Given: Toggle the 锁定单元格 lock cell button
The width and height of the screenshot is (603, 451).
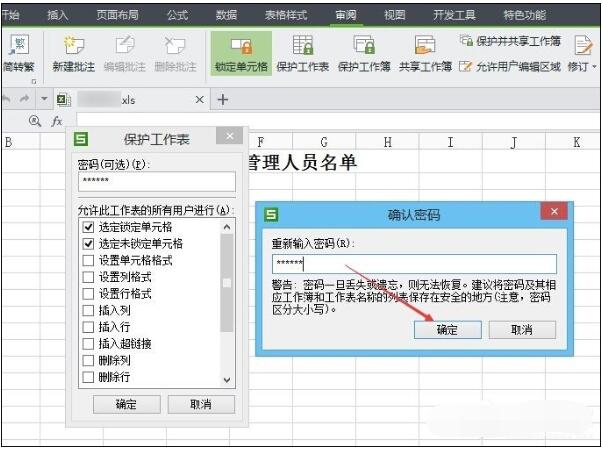Looking at the screenshot, I should 241,53.
